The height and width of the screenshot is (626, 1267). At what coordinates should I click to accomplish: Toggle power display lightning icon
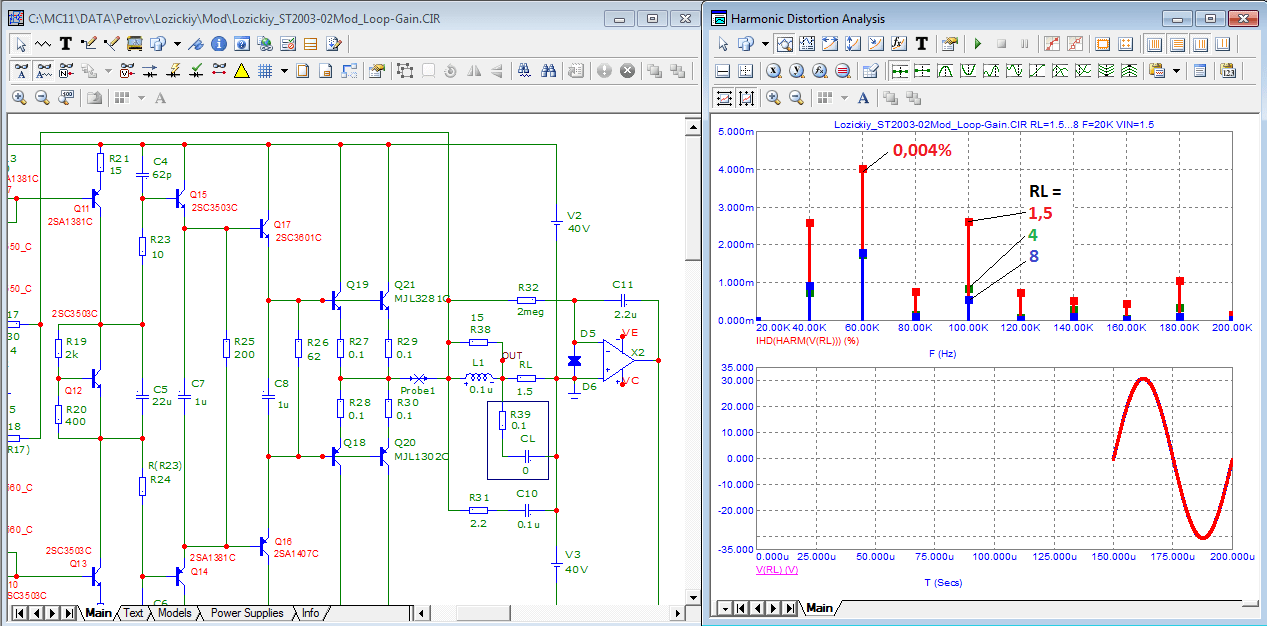(x=173, y=70)
